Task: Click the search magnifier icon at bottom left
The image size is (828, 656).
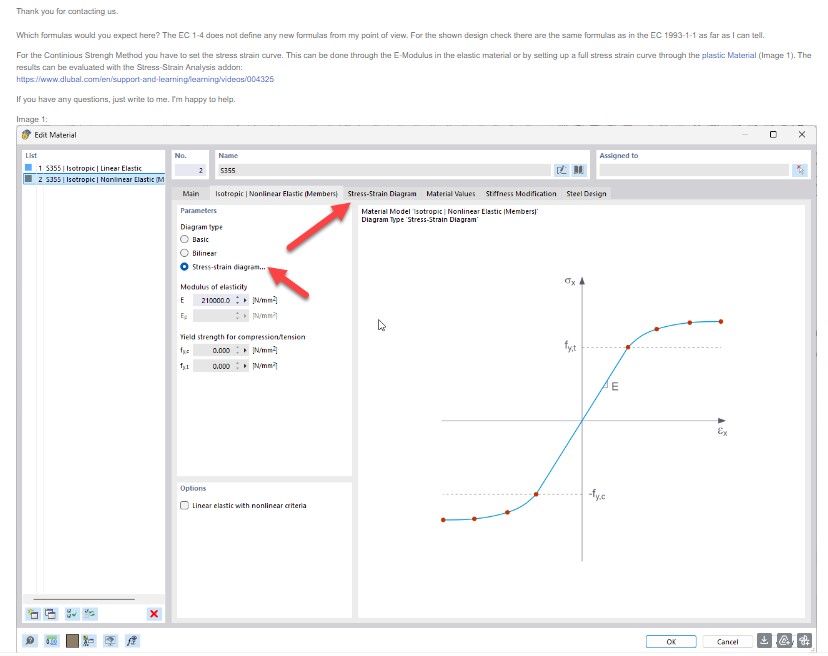Action: 30,641
